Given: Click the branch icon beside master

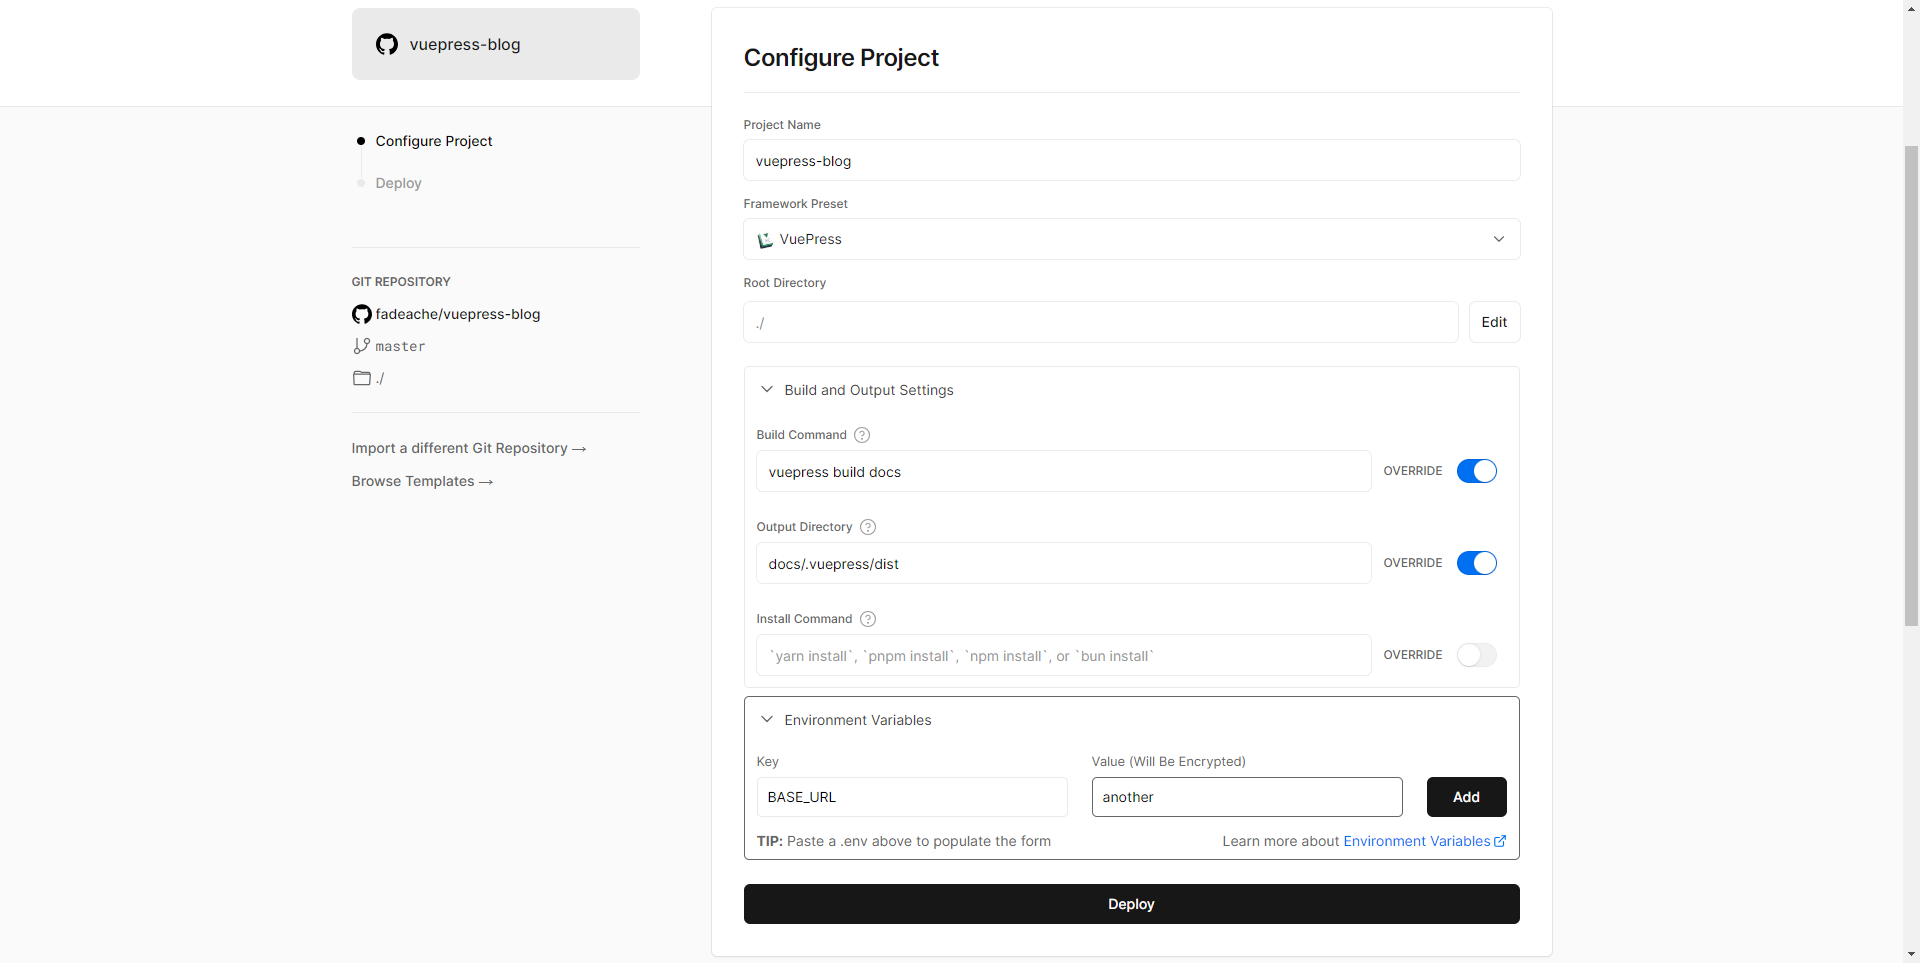Looking at the screenshot, I should [361, 346].
